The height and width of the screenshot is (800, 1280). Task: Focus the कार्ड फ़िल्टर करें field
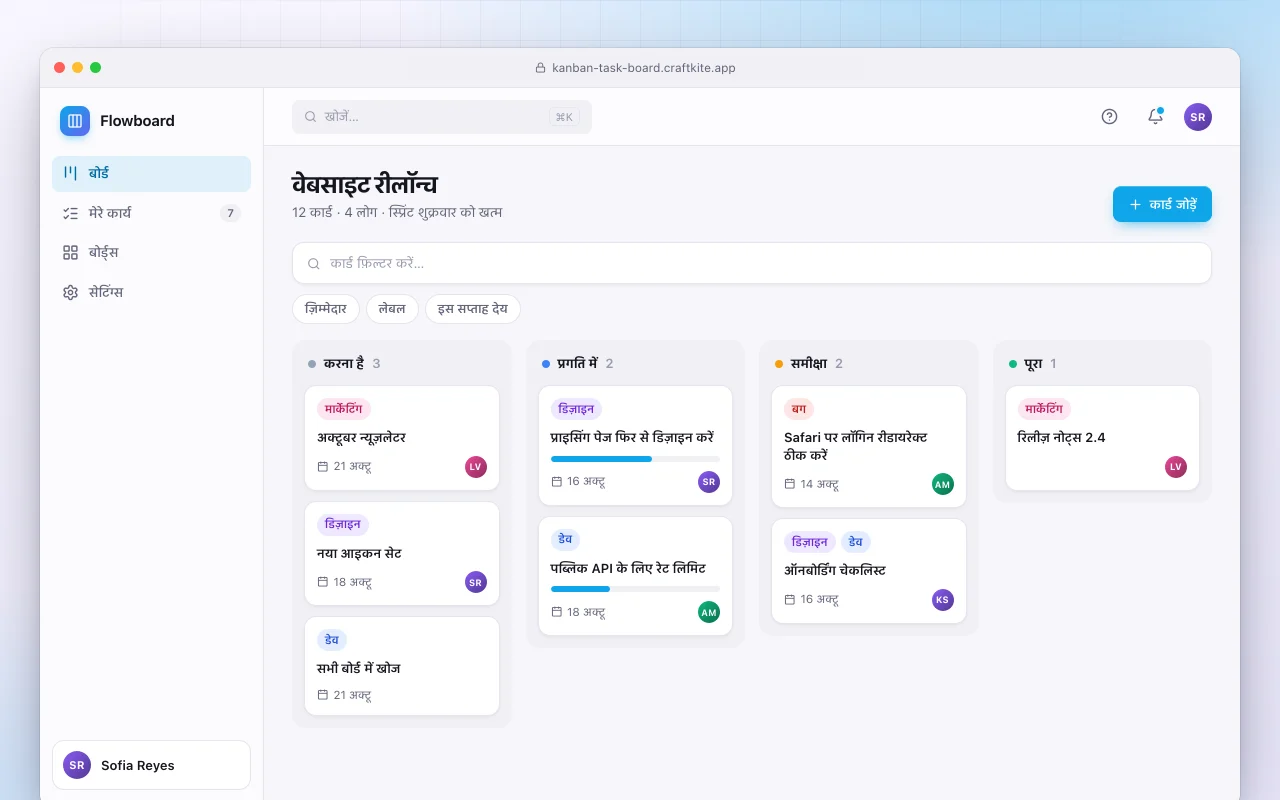pos(752,263)
